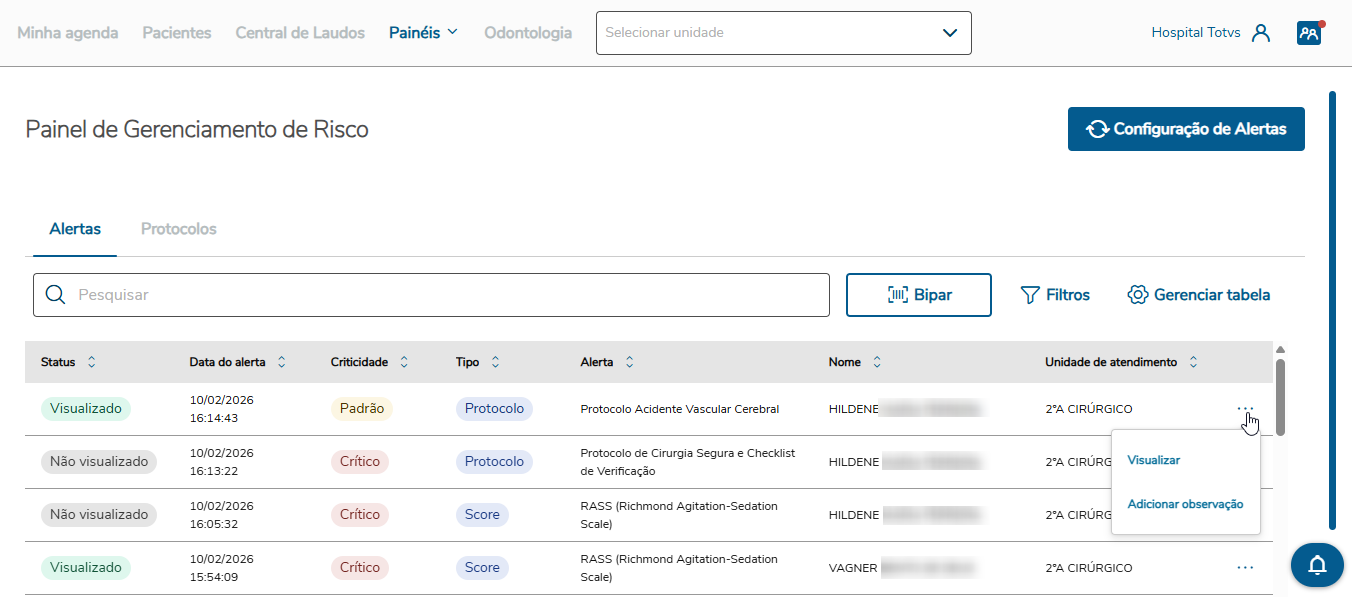
Task: Sort table by Data do alerta
Action: (282, 362)
